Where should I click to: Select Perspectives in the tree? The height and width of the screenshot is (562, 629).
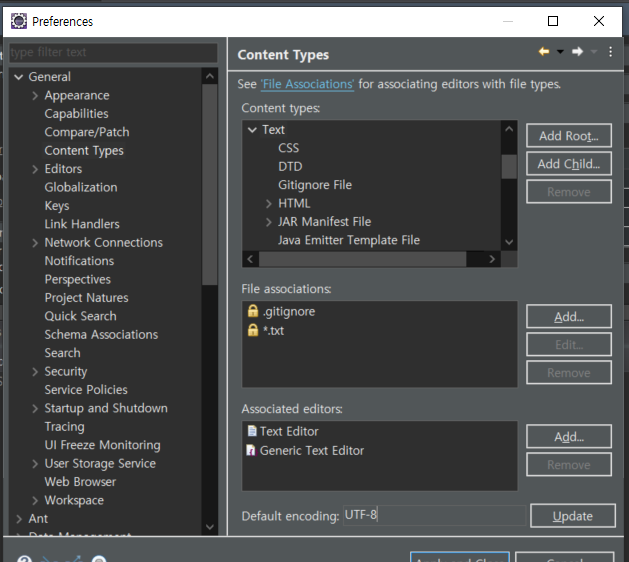click(77, 279)
